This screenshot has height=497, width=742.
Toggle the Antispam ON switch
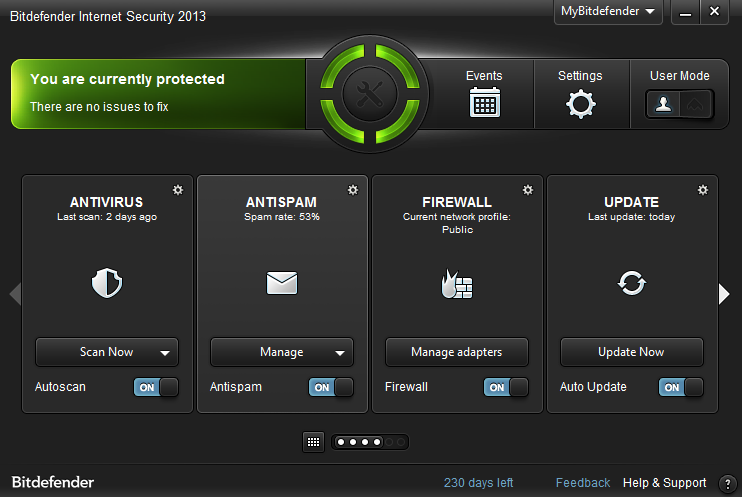pyautogui.click(x=331, y=387)
